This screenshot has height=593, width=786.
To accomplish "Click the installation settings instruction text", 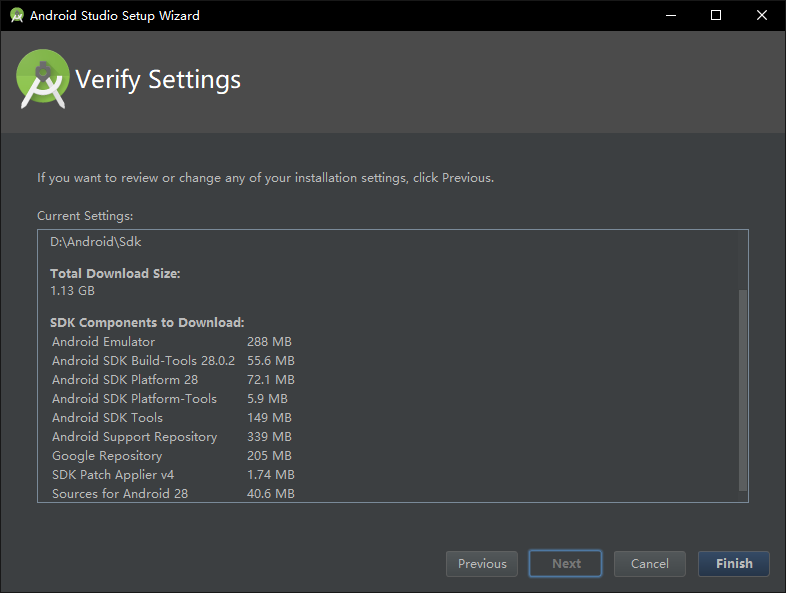I will [266, 178].
